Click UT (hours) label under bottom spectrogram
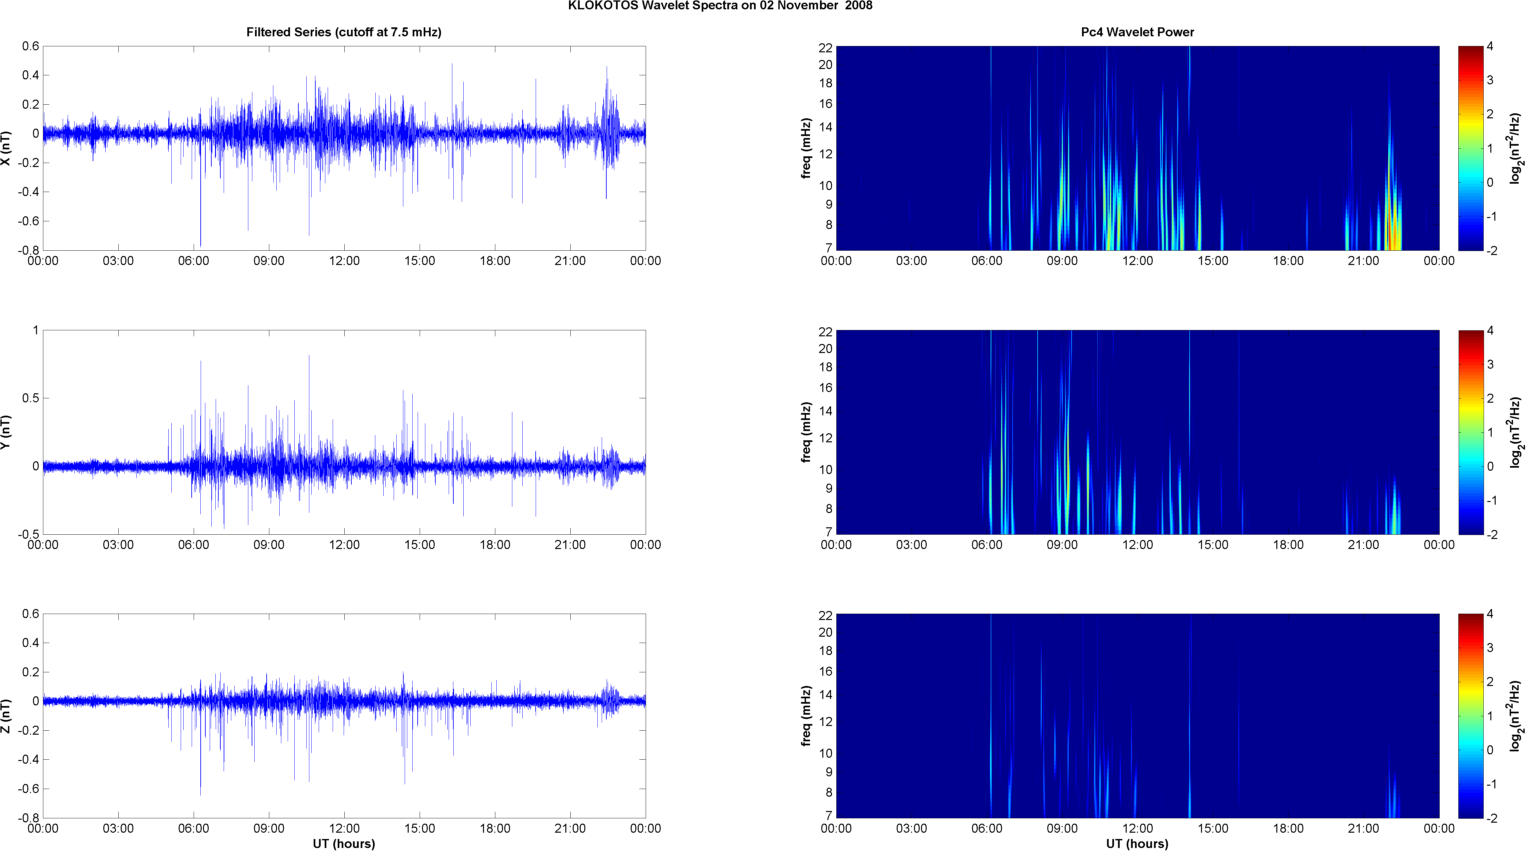Image resolution: width=1526 pixels, height=851 pixels. coord(1137,843)
